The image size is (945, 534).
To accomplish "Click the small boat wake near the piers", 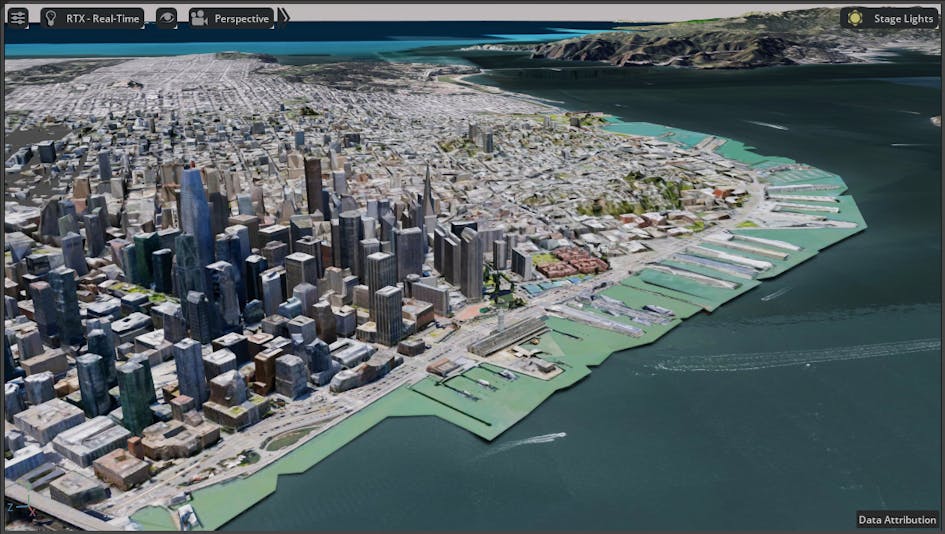I will (x=530, y=440).
